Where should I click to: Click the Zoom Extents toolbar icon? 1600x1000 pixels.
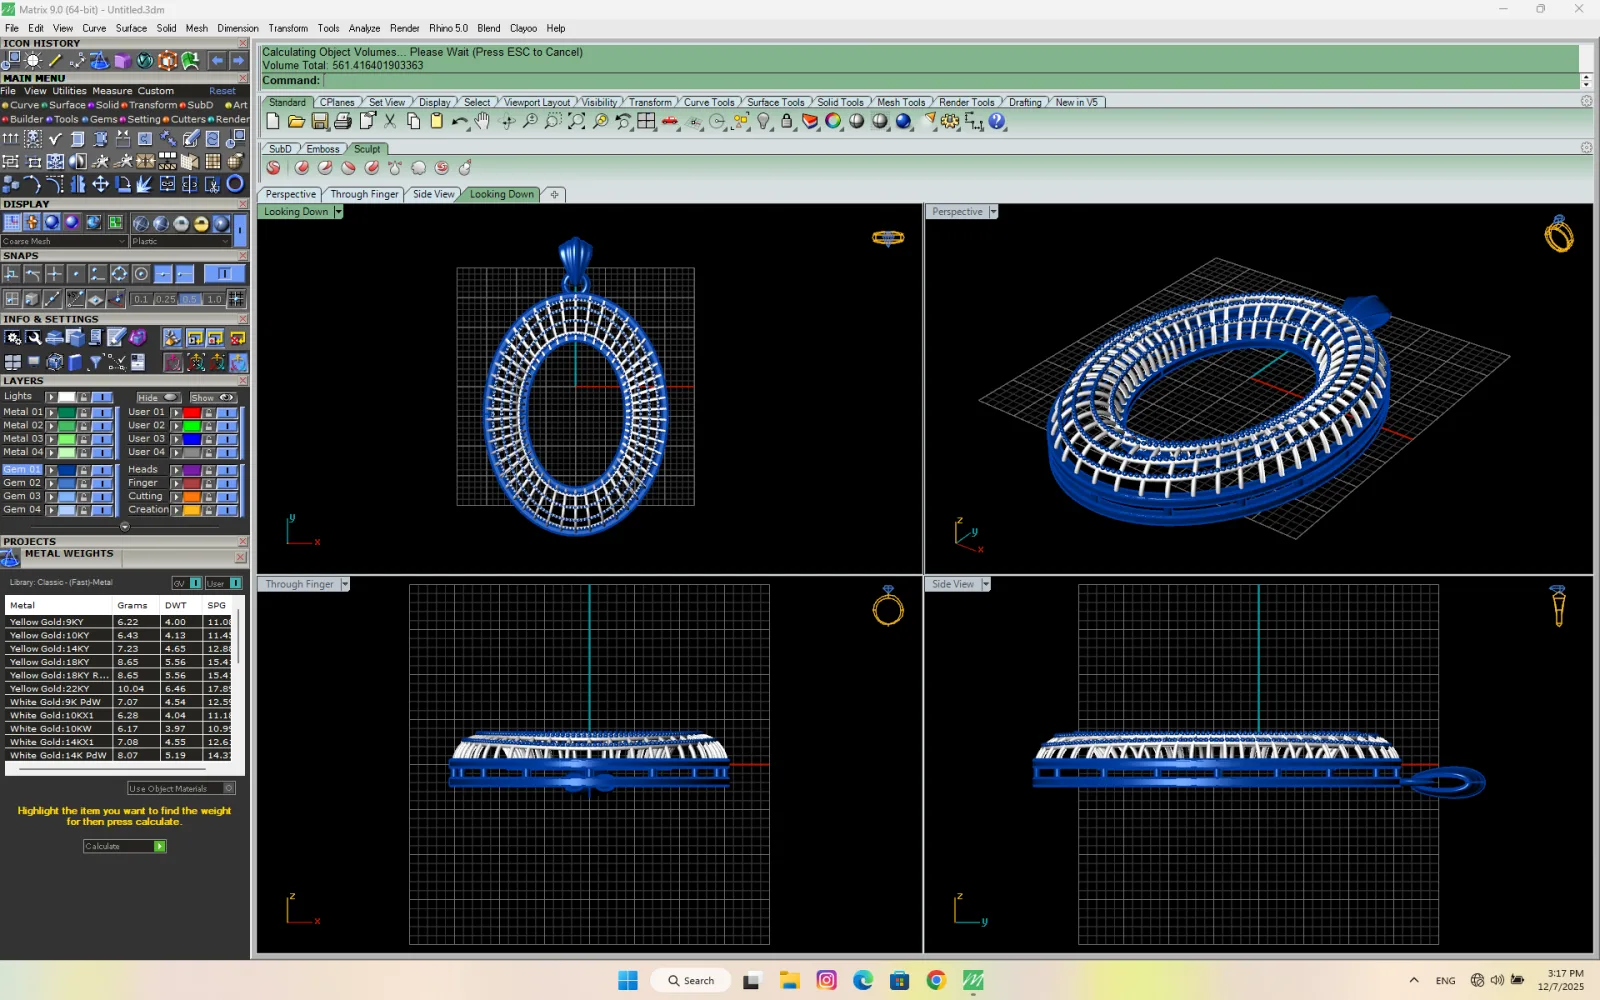tap(577, 121)
